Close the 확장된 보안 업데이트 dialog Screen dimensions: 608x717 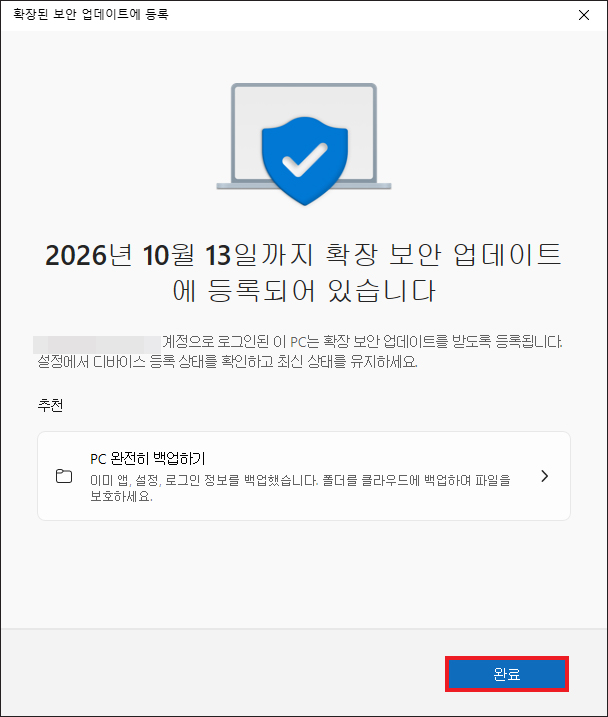pyautogui.click(x=584, y=16)
